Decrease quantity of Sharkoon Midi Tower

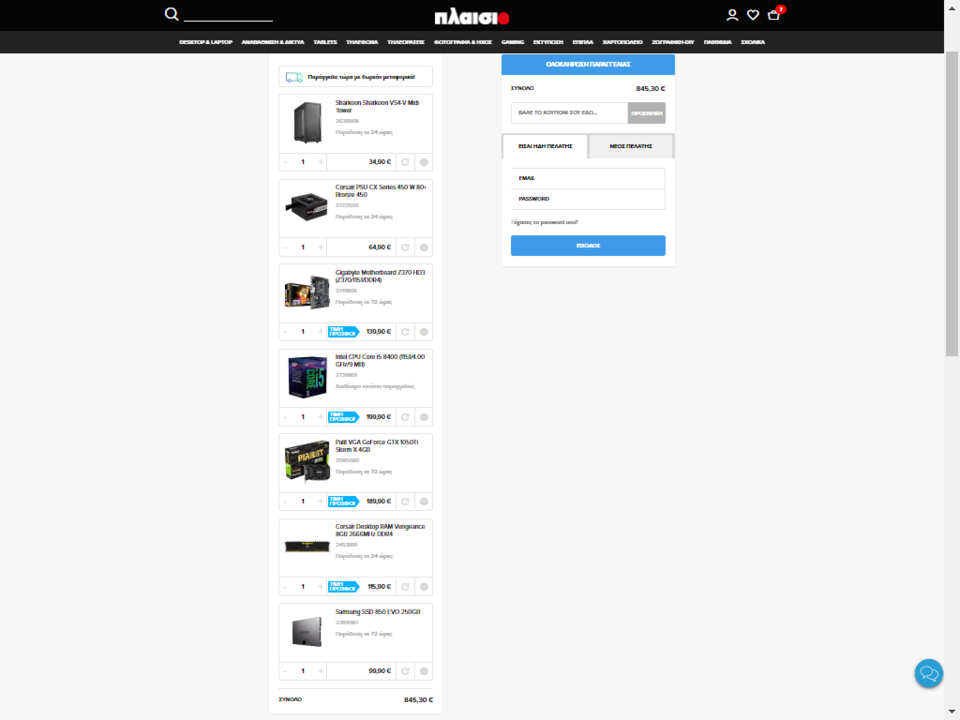tap(285, 162)
